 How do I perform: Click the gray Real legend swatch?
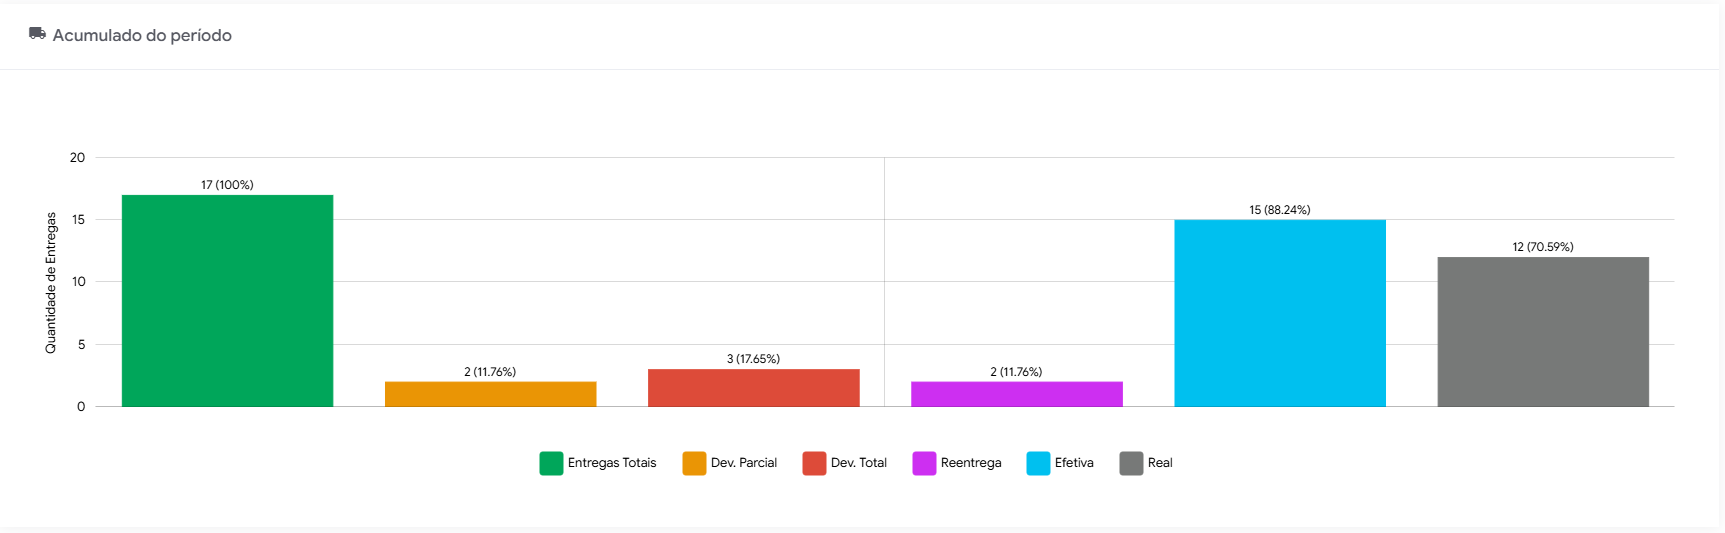coord(1131,463)
